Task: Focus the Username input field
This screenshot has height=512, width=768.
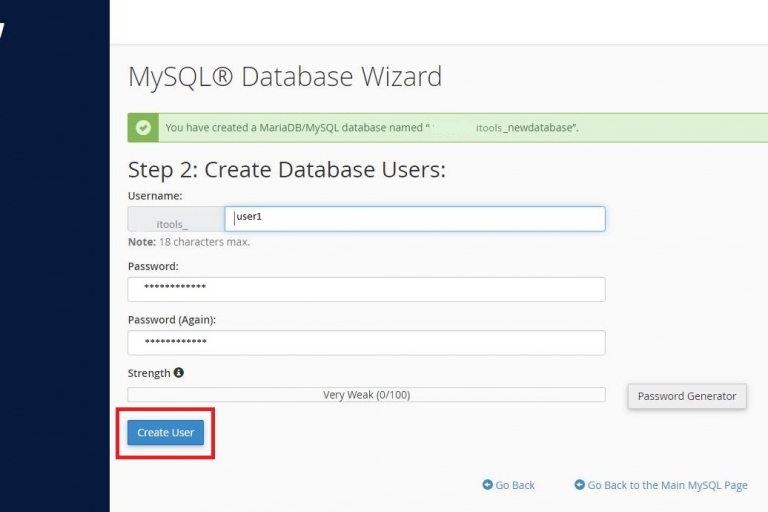Action: coord(415,219)
